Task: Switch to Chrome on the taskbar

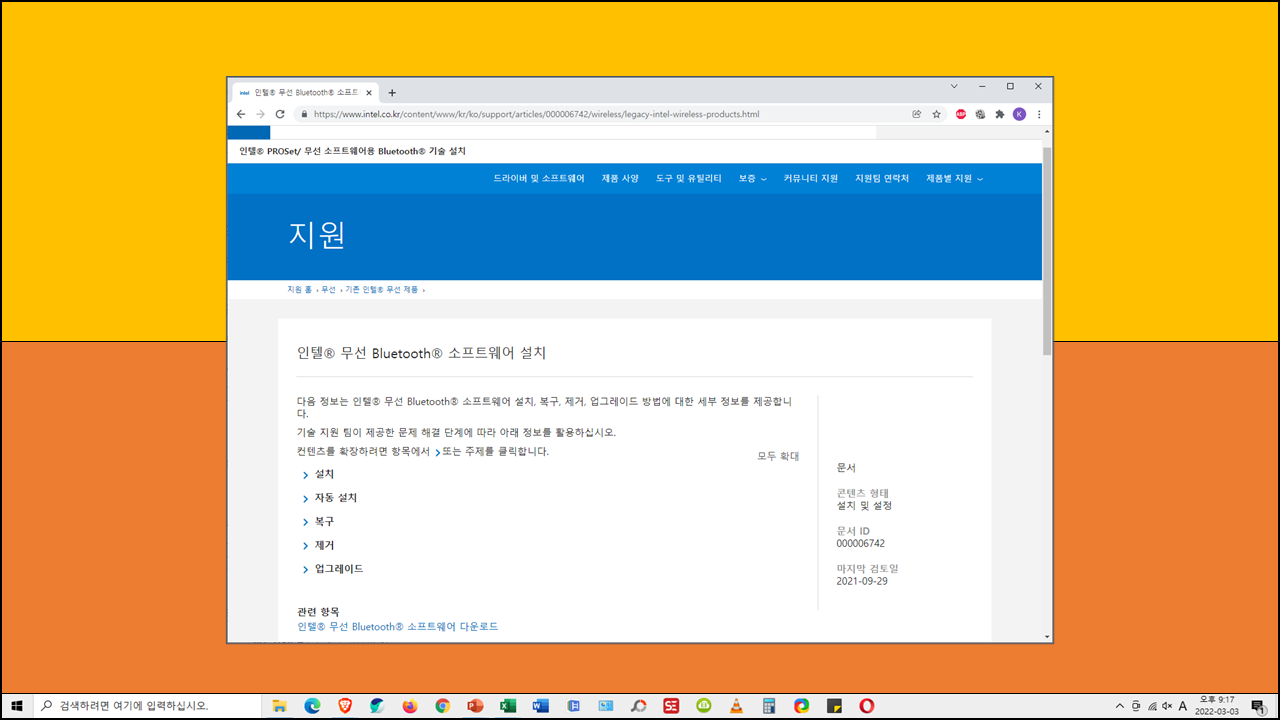Action: (x=443, y=706)
